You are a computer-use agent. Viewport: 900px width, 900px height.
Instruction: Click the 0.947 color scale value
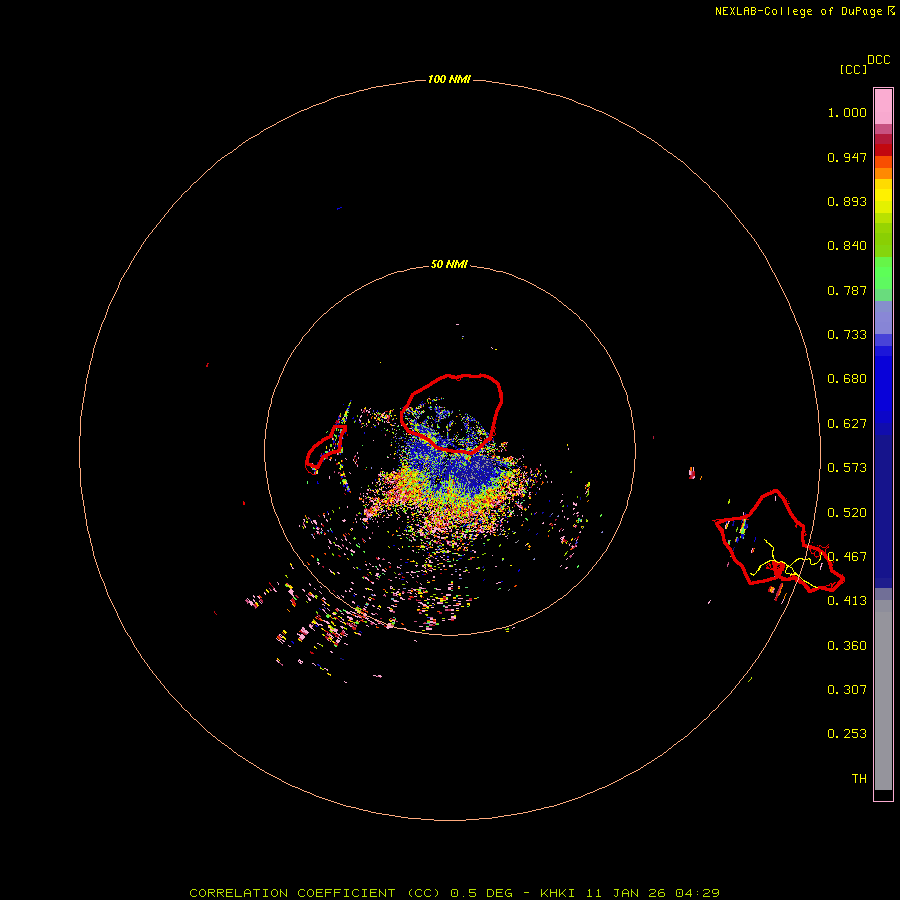click(847, 157)
